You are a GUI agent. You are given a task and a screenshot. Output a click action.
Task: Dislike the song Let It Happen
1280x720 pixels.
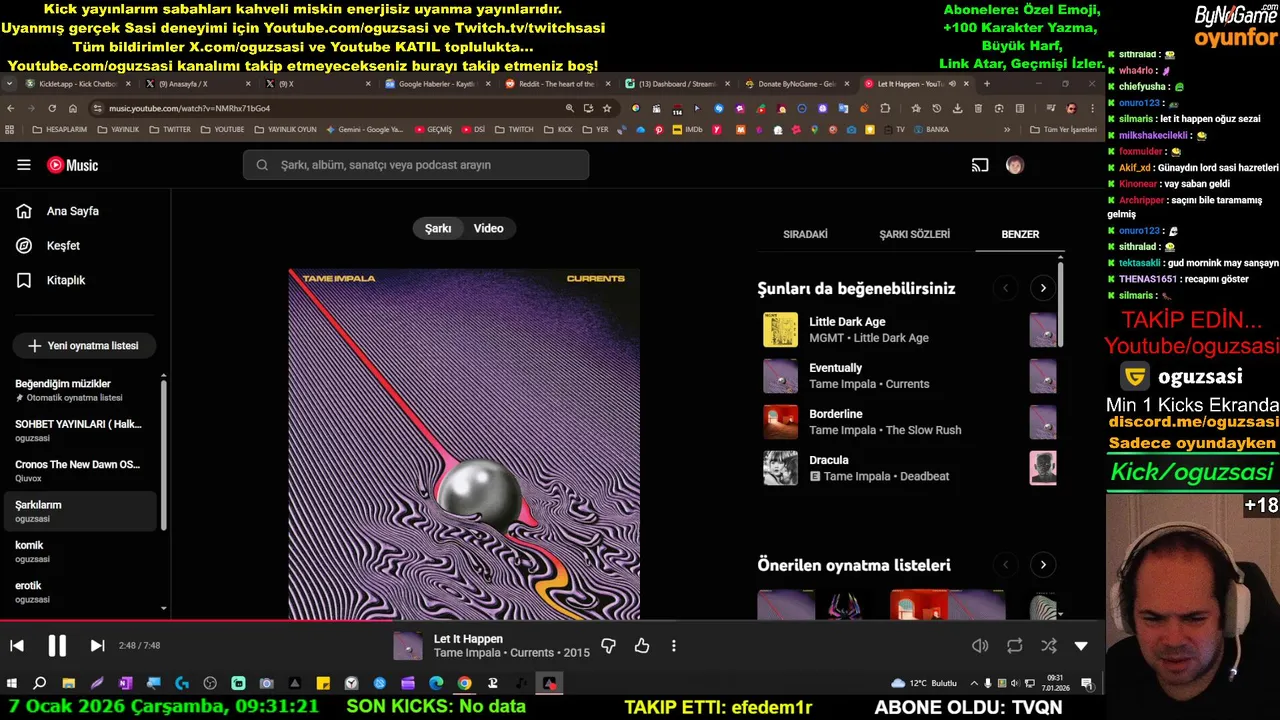(608, 646)
